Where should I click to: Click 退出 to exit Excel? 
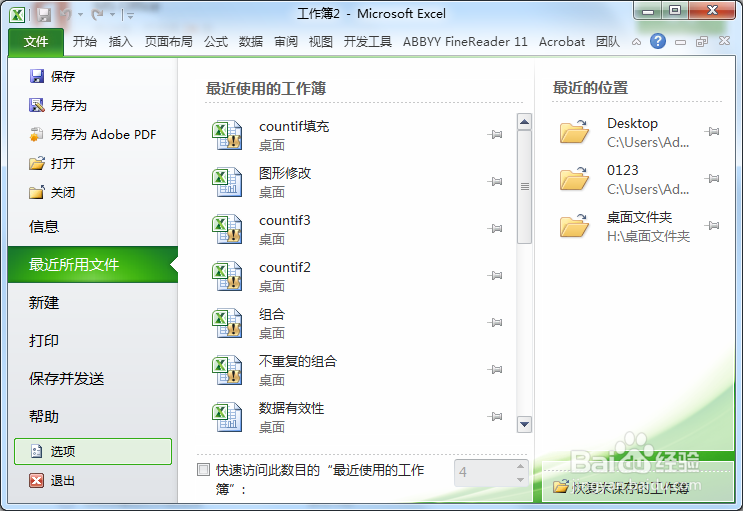pos(52,481)
